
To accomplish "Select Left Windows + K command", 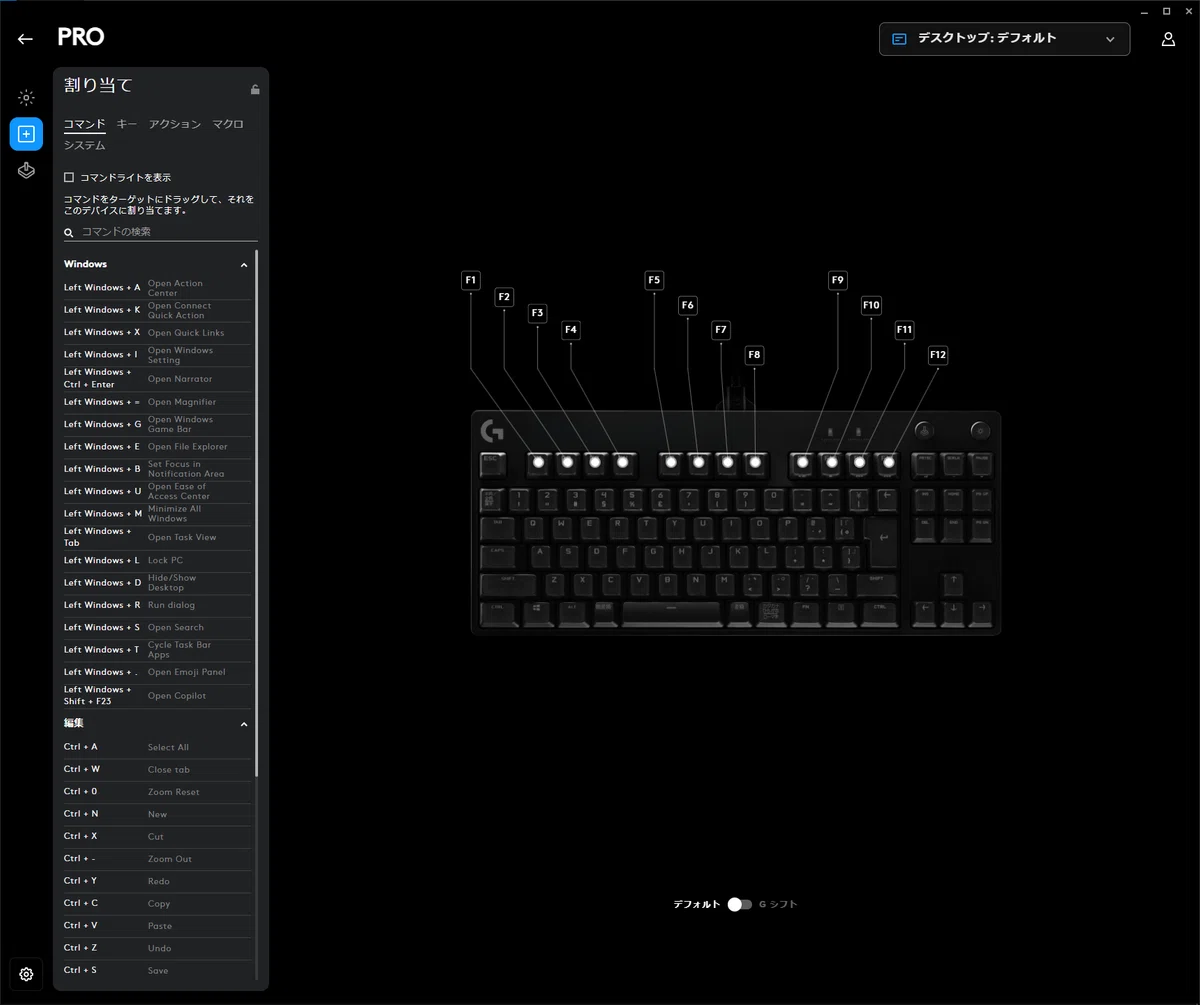I will pos(158,310).
